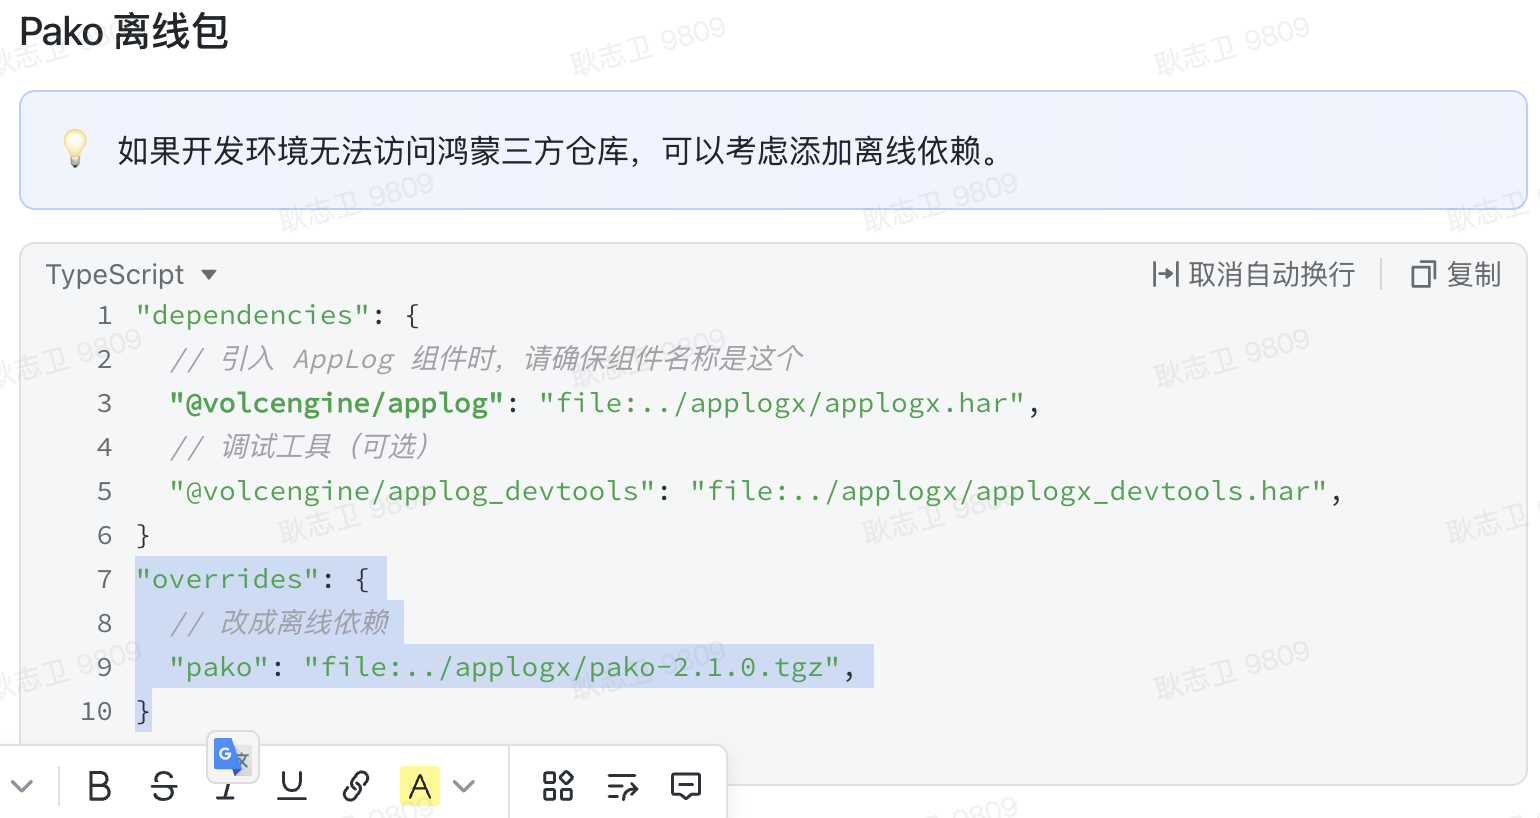The image size is (1540, 818).
Task: Click the Google Translate popup icon
Action: tap(233, 756)
